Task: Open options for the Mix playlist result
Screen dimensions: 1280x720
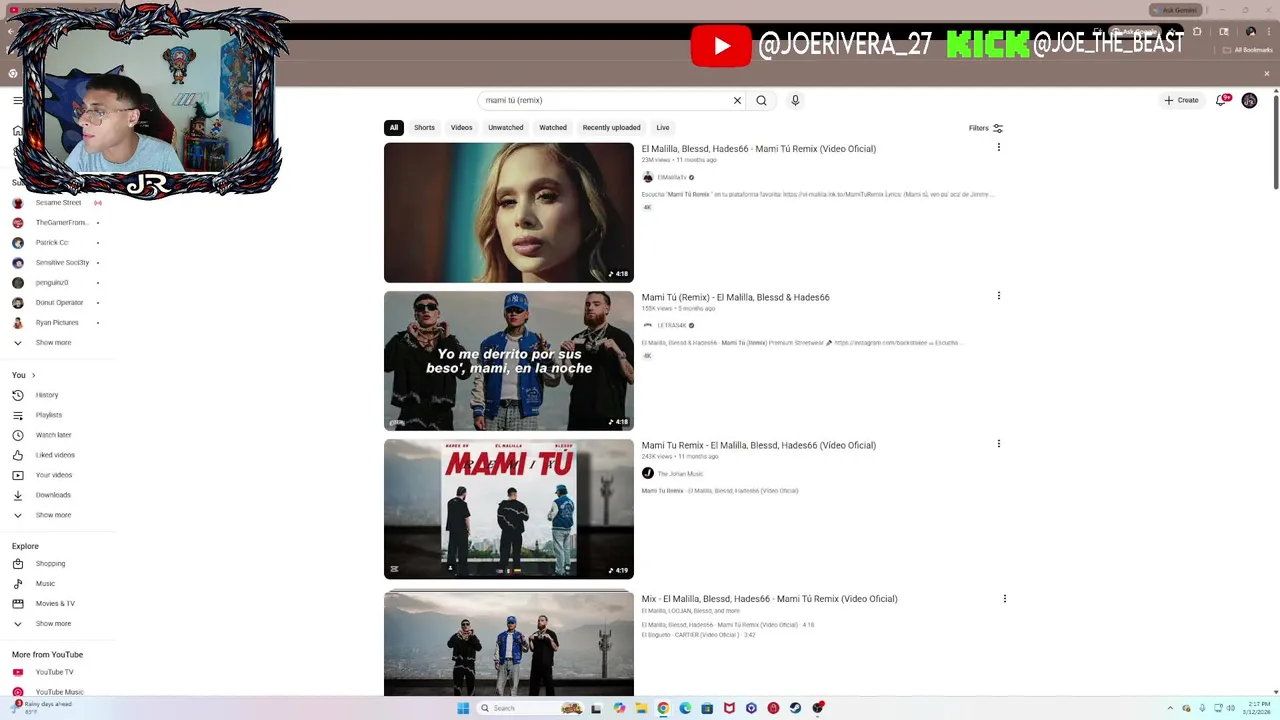Action: pyautogui.click(x=1004, y=598)
